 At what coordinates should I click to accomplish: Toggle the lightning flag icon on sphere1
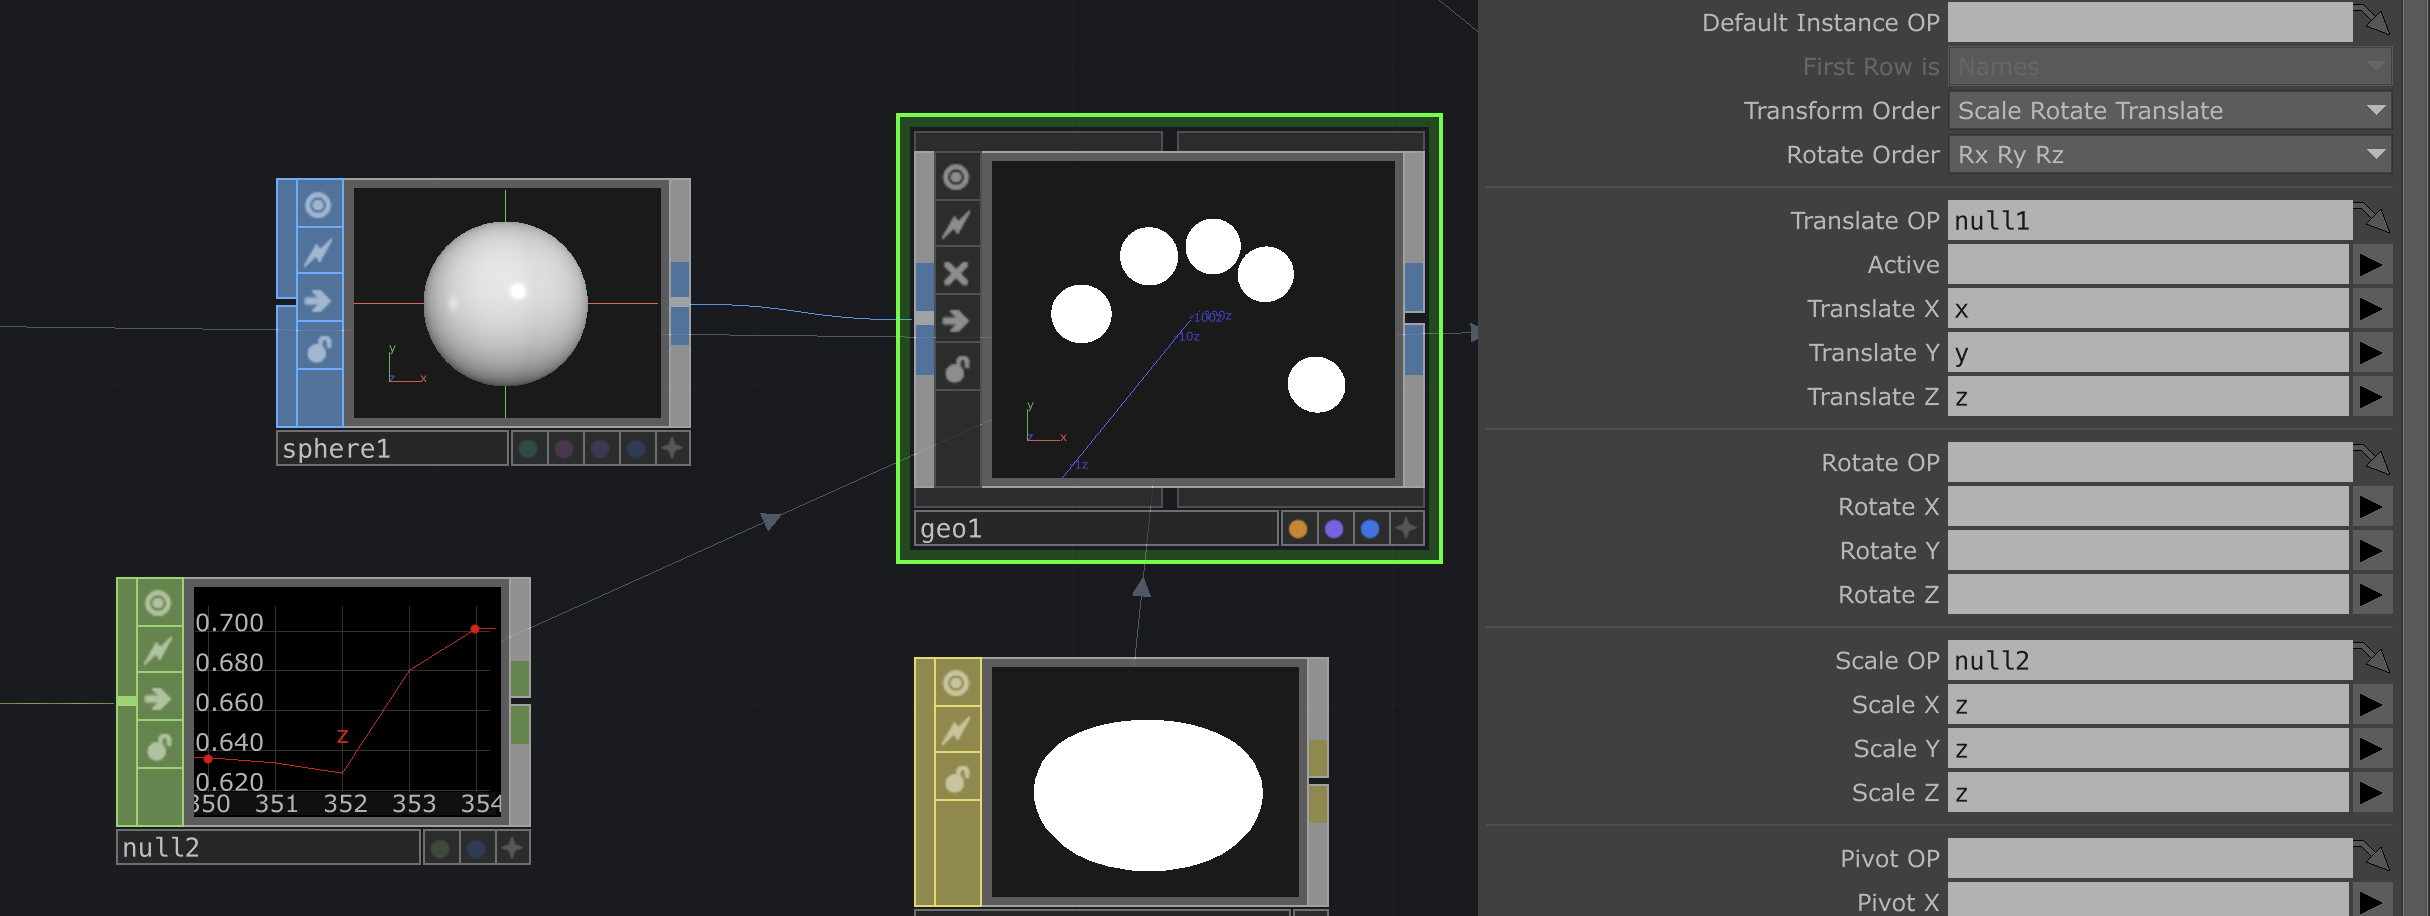point(318,252)
